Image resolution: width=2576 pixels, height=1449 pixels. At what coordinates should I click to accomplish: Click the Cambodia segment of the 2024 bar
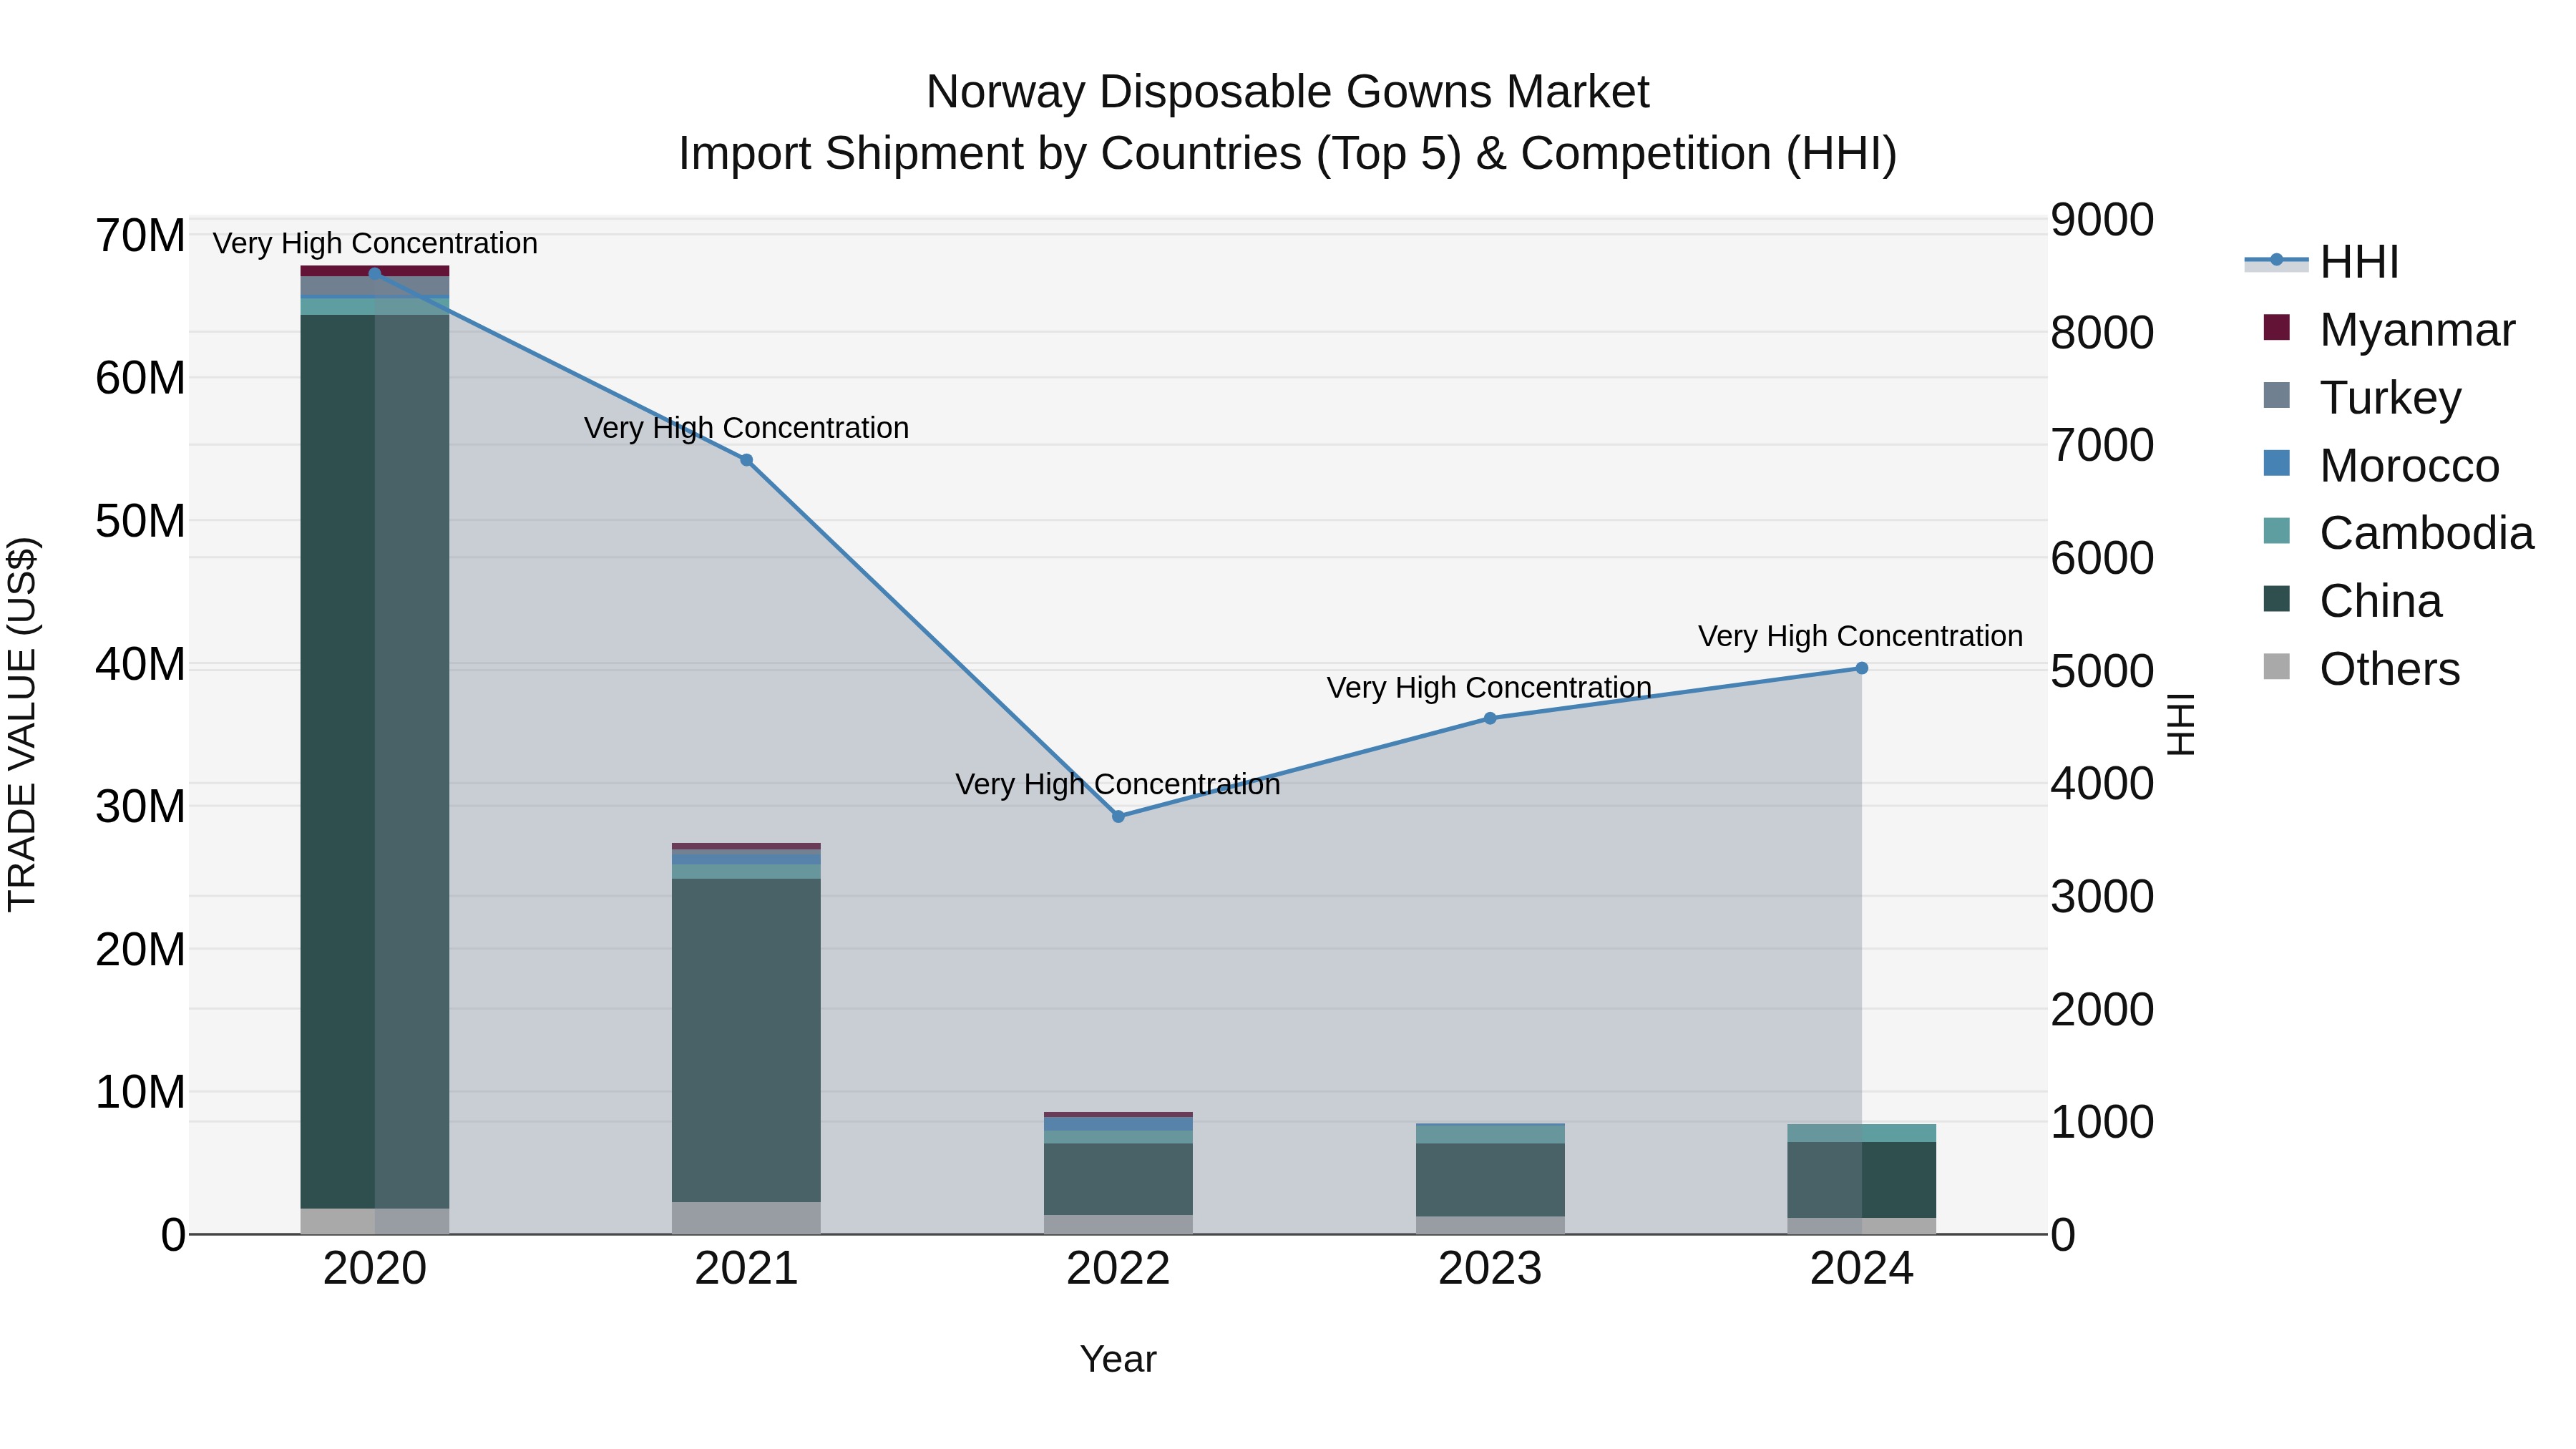click(1861, 1133)
